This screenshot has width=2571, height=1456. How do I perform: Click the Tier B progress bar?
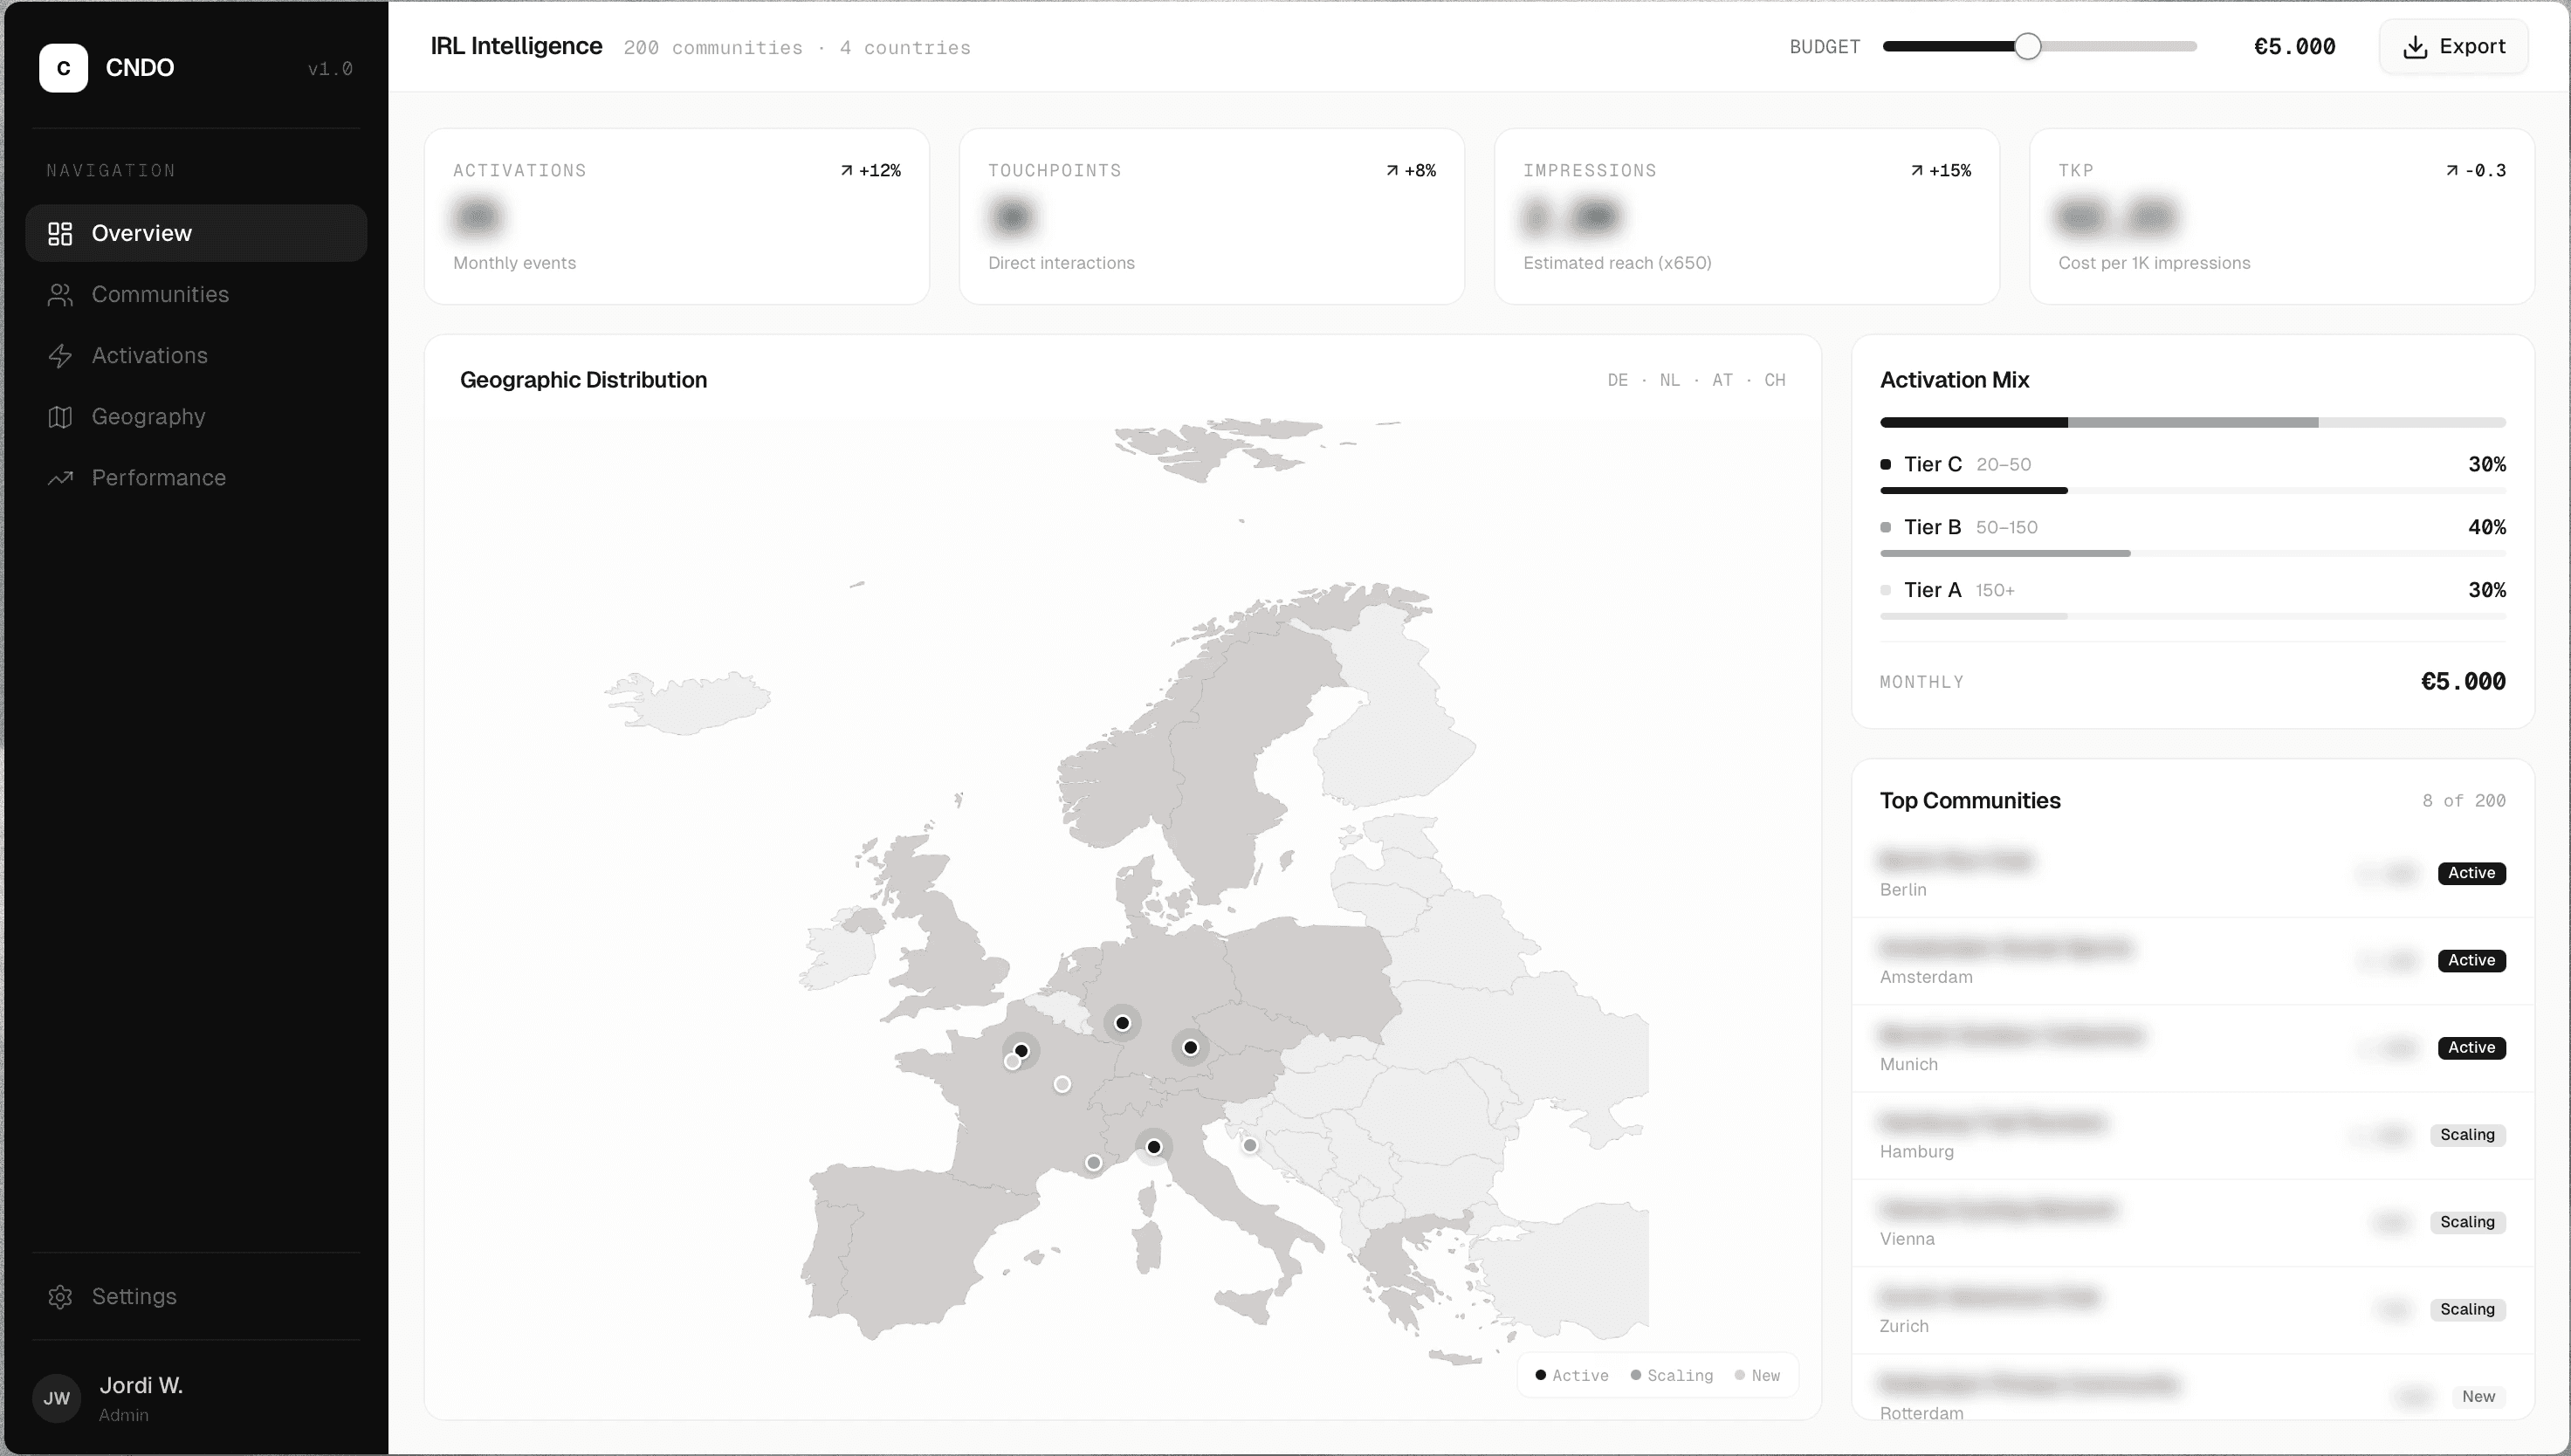tap(2004, 553)
